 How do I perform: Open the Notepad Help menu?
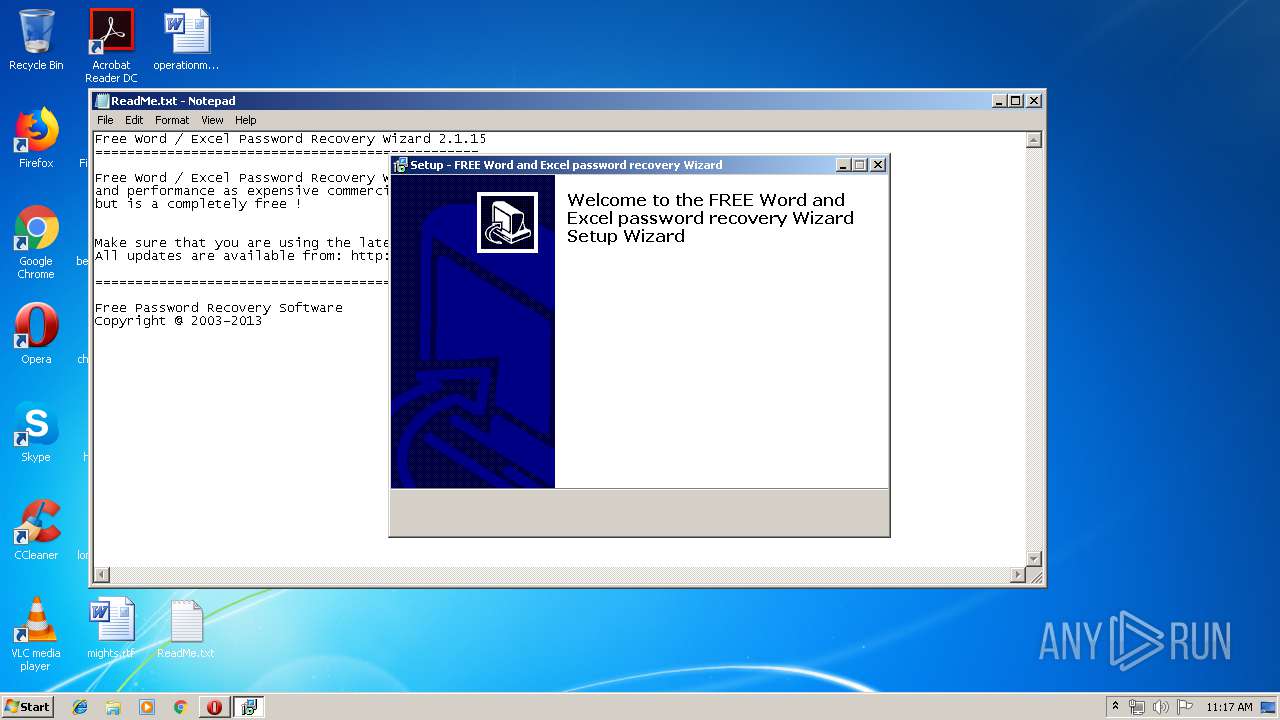[245, 120]
